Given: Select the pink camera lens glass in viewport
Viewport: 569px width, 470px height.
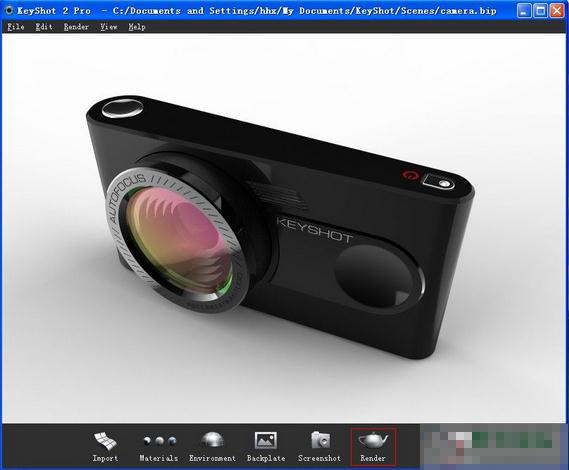Looking at the screenshot, I should 180,241.
